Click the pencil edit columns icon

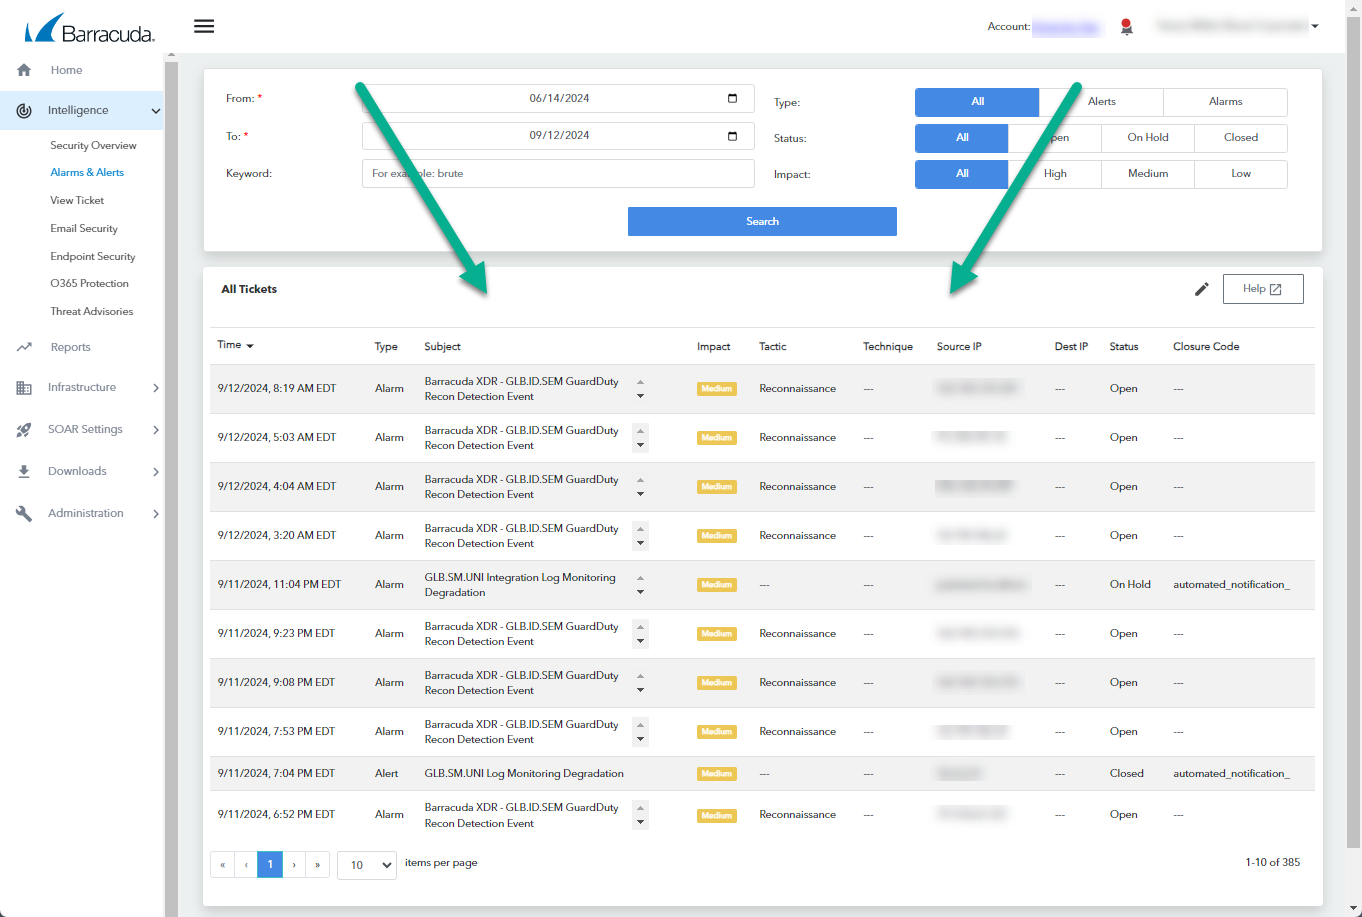point(1202,289)
